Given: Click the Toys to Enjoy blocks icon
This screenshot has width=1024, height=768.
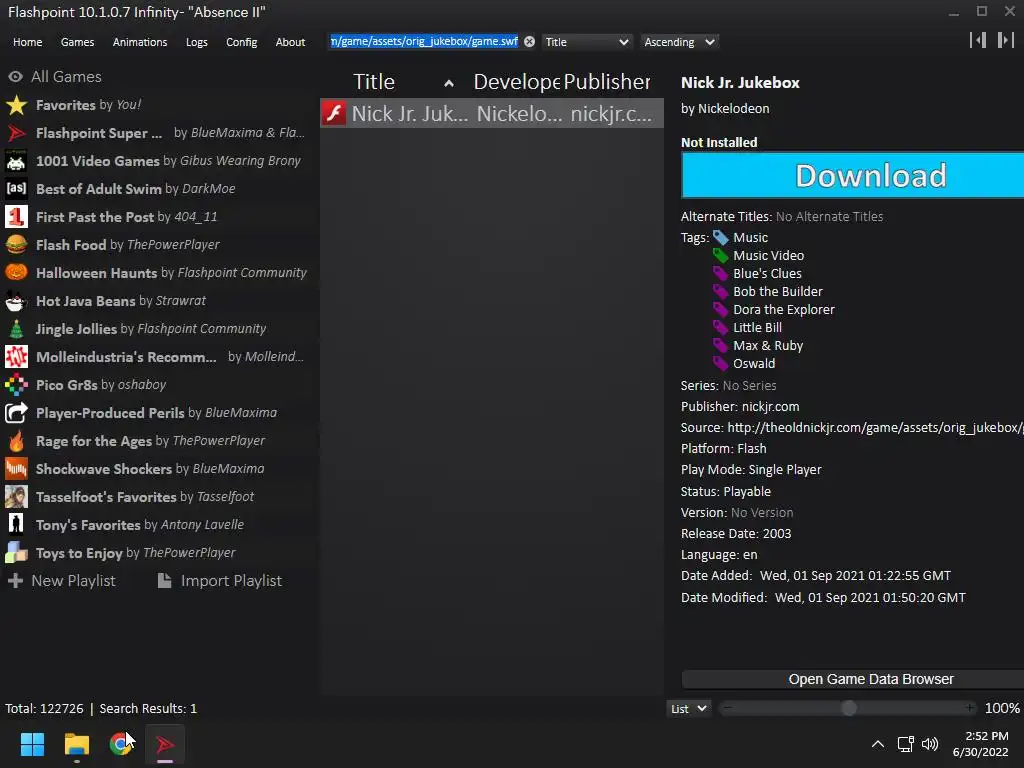Looking at the screenshot, I should [x=16, y=552].
